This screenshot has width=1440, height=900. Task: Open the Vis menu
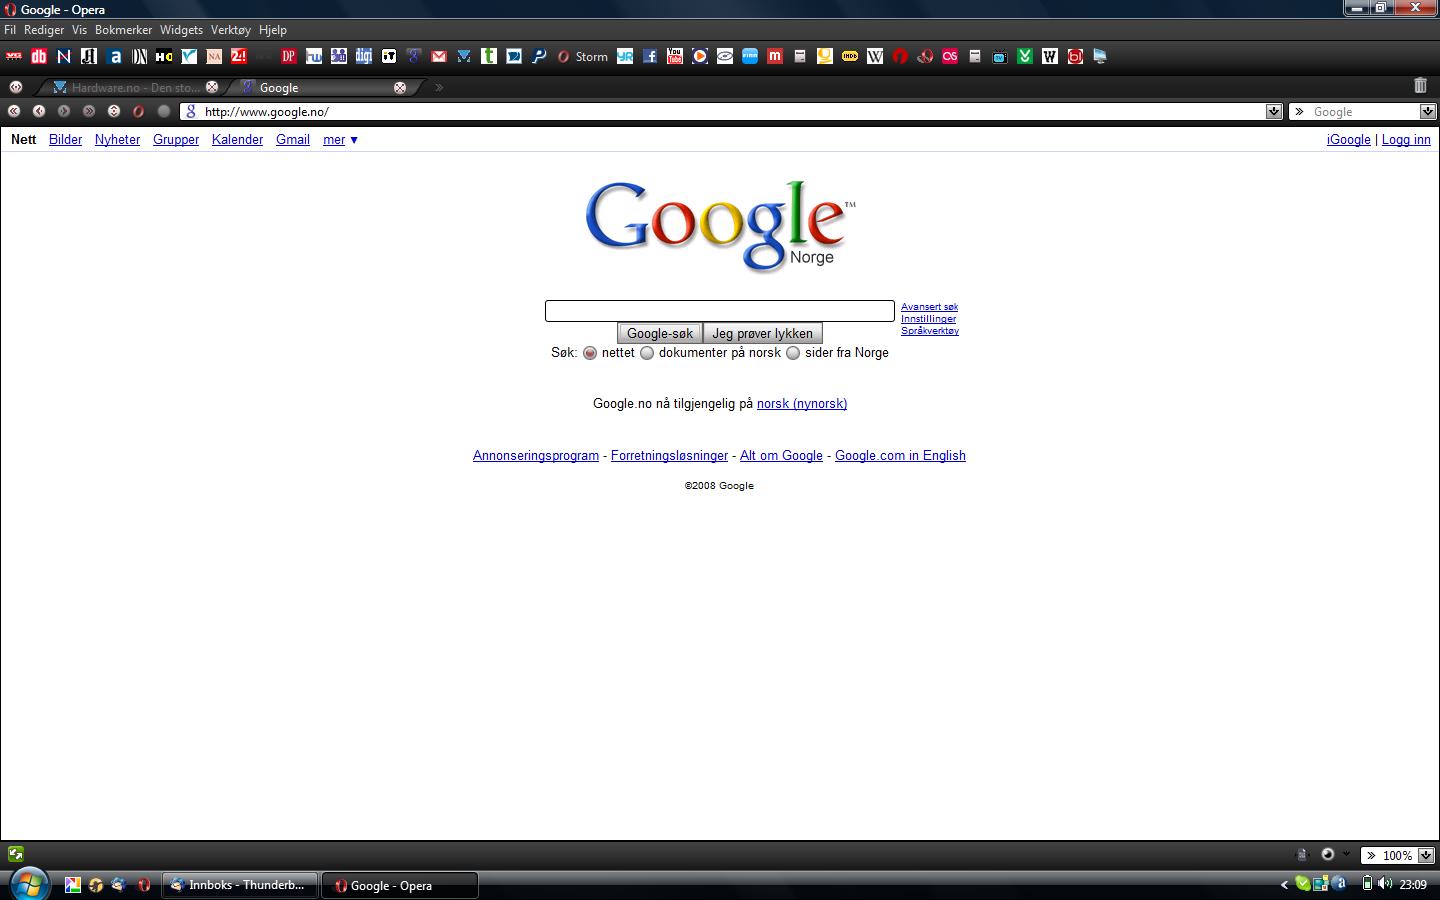pos(79,30)
